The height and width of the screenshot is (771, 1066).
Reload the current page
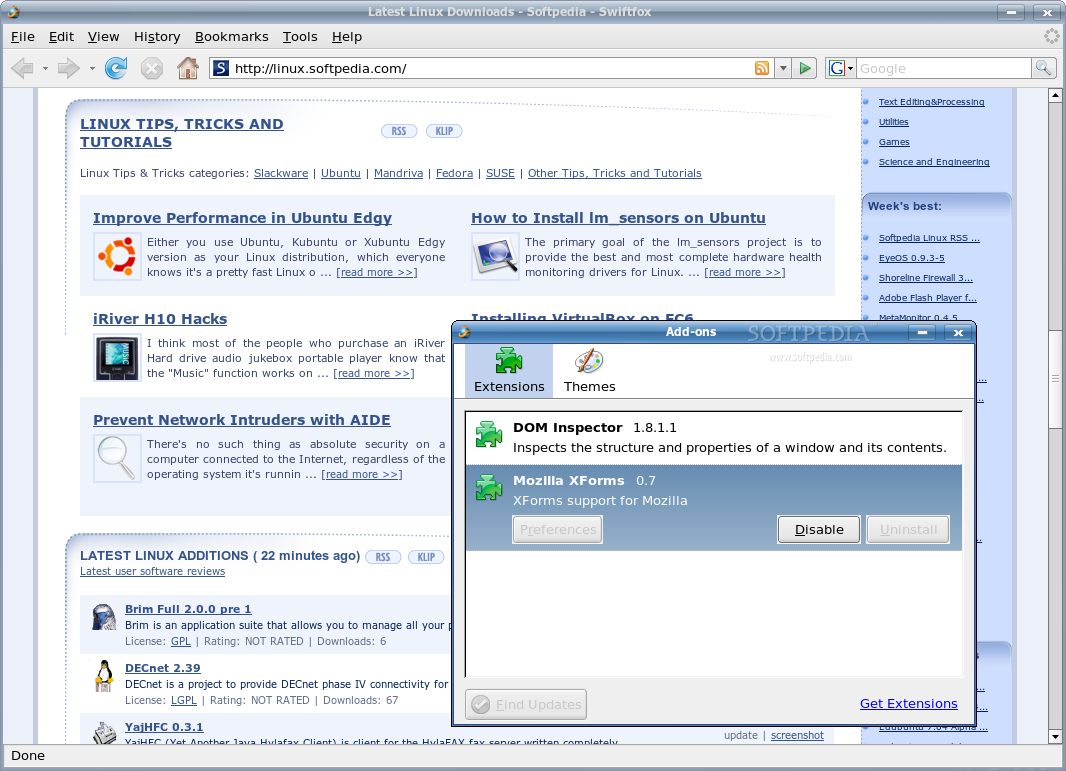116,68
